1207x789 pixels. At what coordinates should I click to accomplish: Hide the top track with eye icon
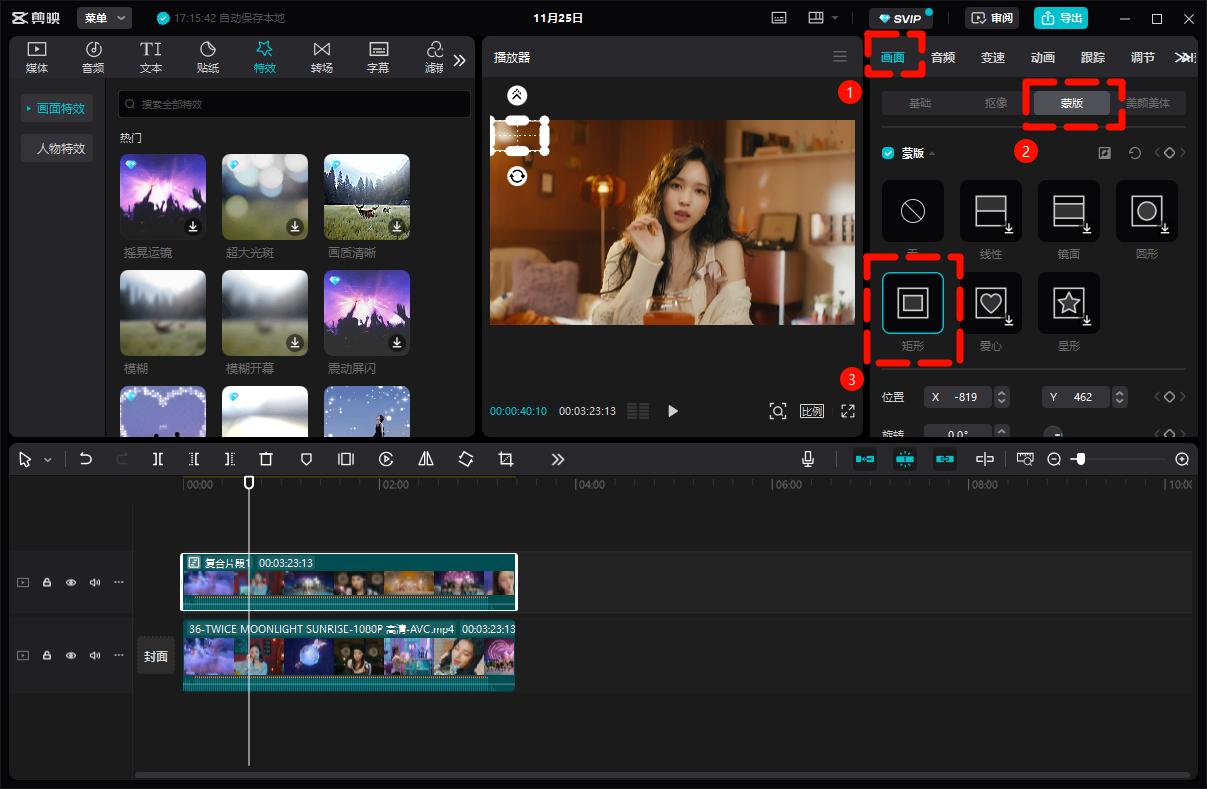(71, 582)
